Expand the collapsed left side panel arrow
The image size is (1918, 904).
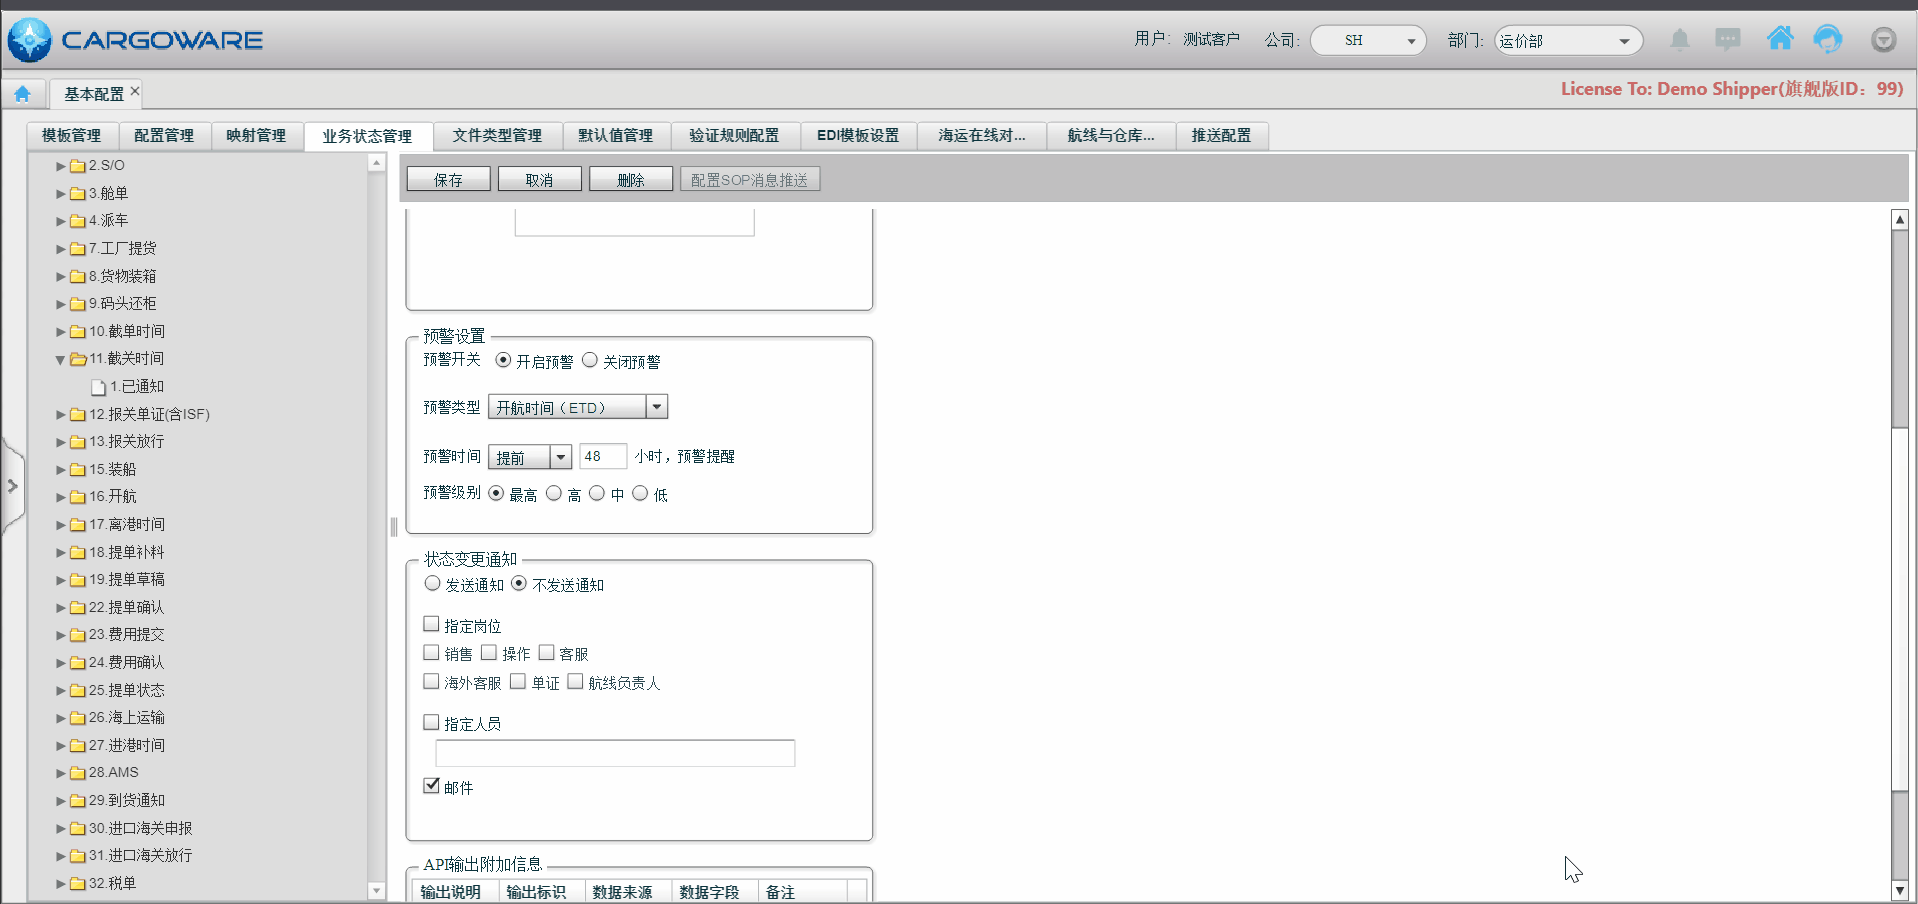click(x=12, y=487)
